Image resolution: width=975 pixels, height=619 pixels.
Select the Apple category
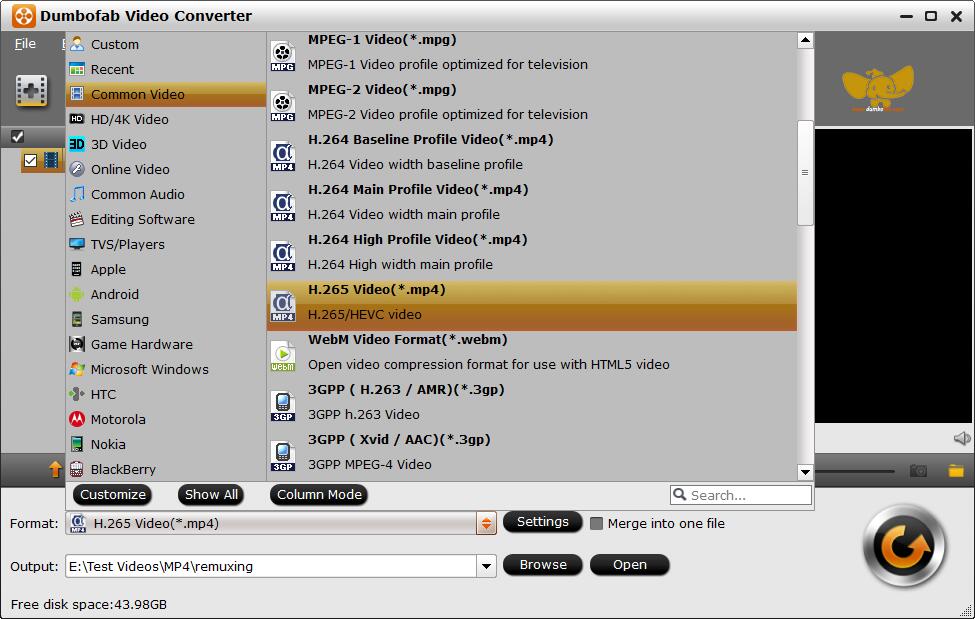click(x=166, y=269)
